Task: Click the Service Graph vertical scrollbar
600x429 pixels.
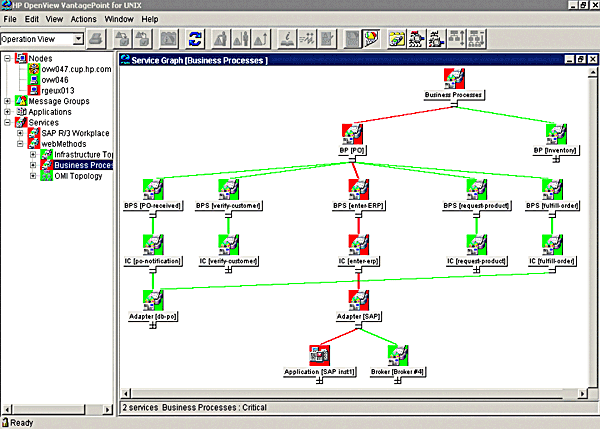Action: click(587, 230)
